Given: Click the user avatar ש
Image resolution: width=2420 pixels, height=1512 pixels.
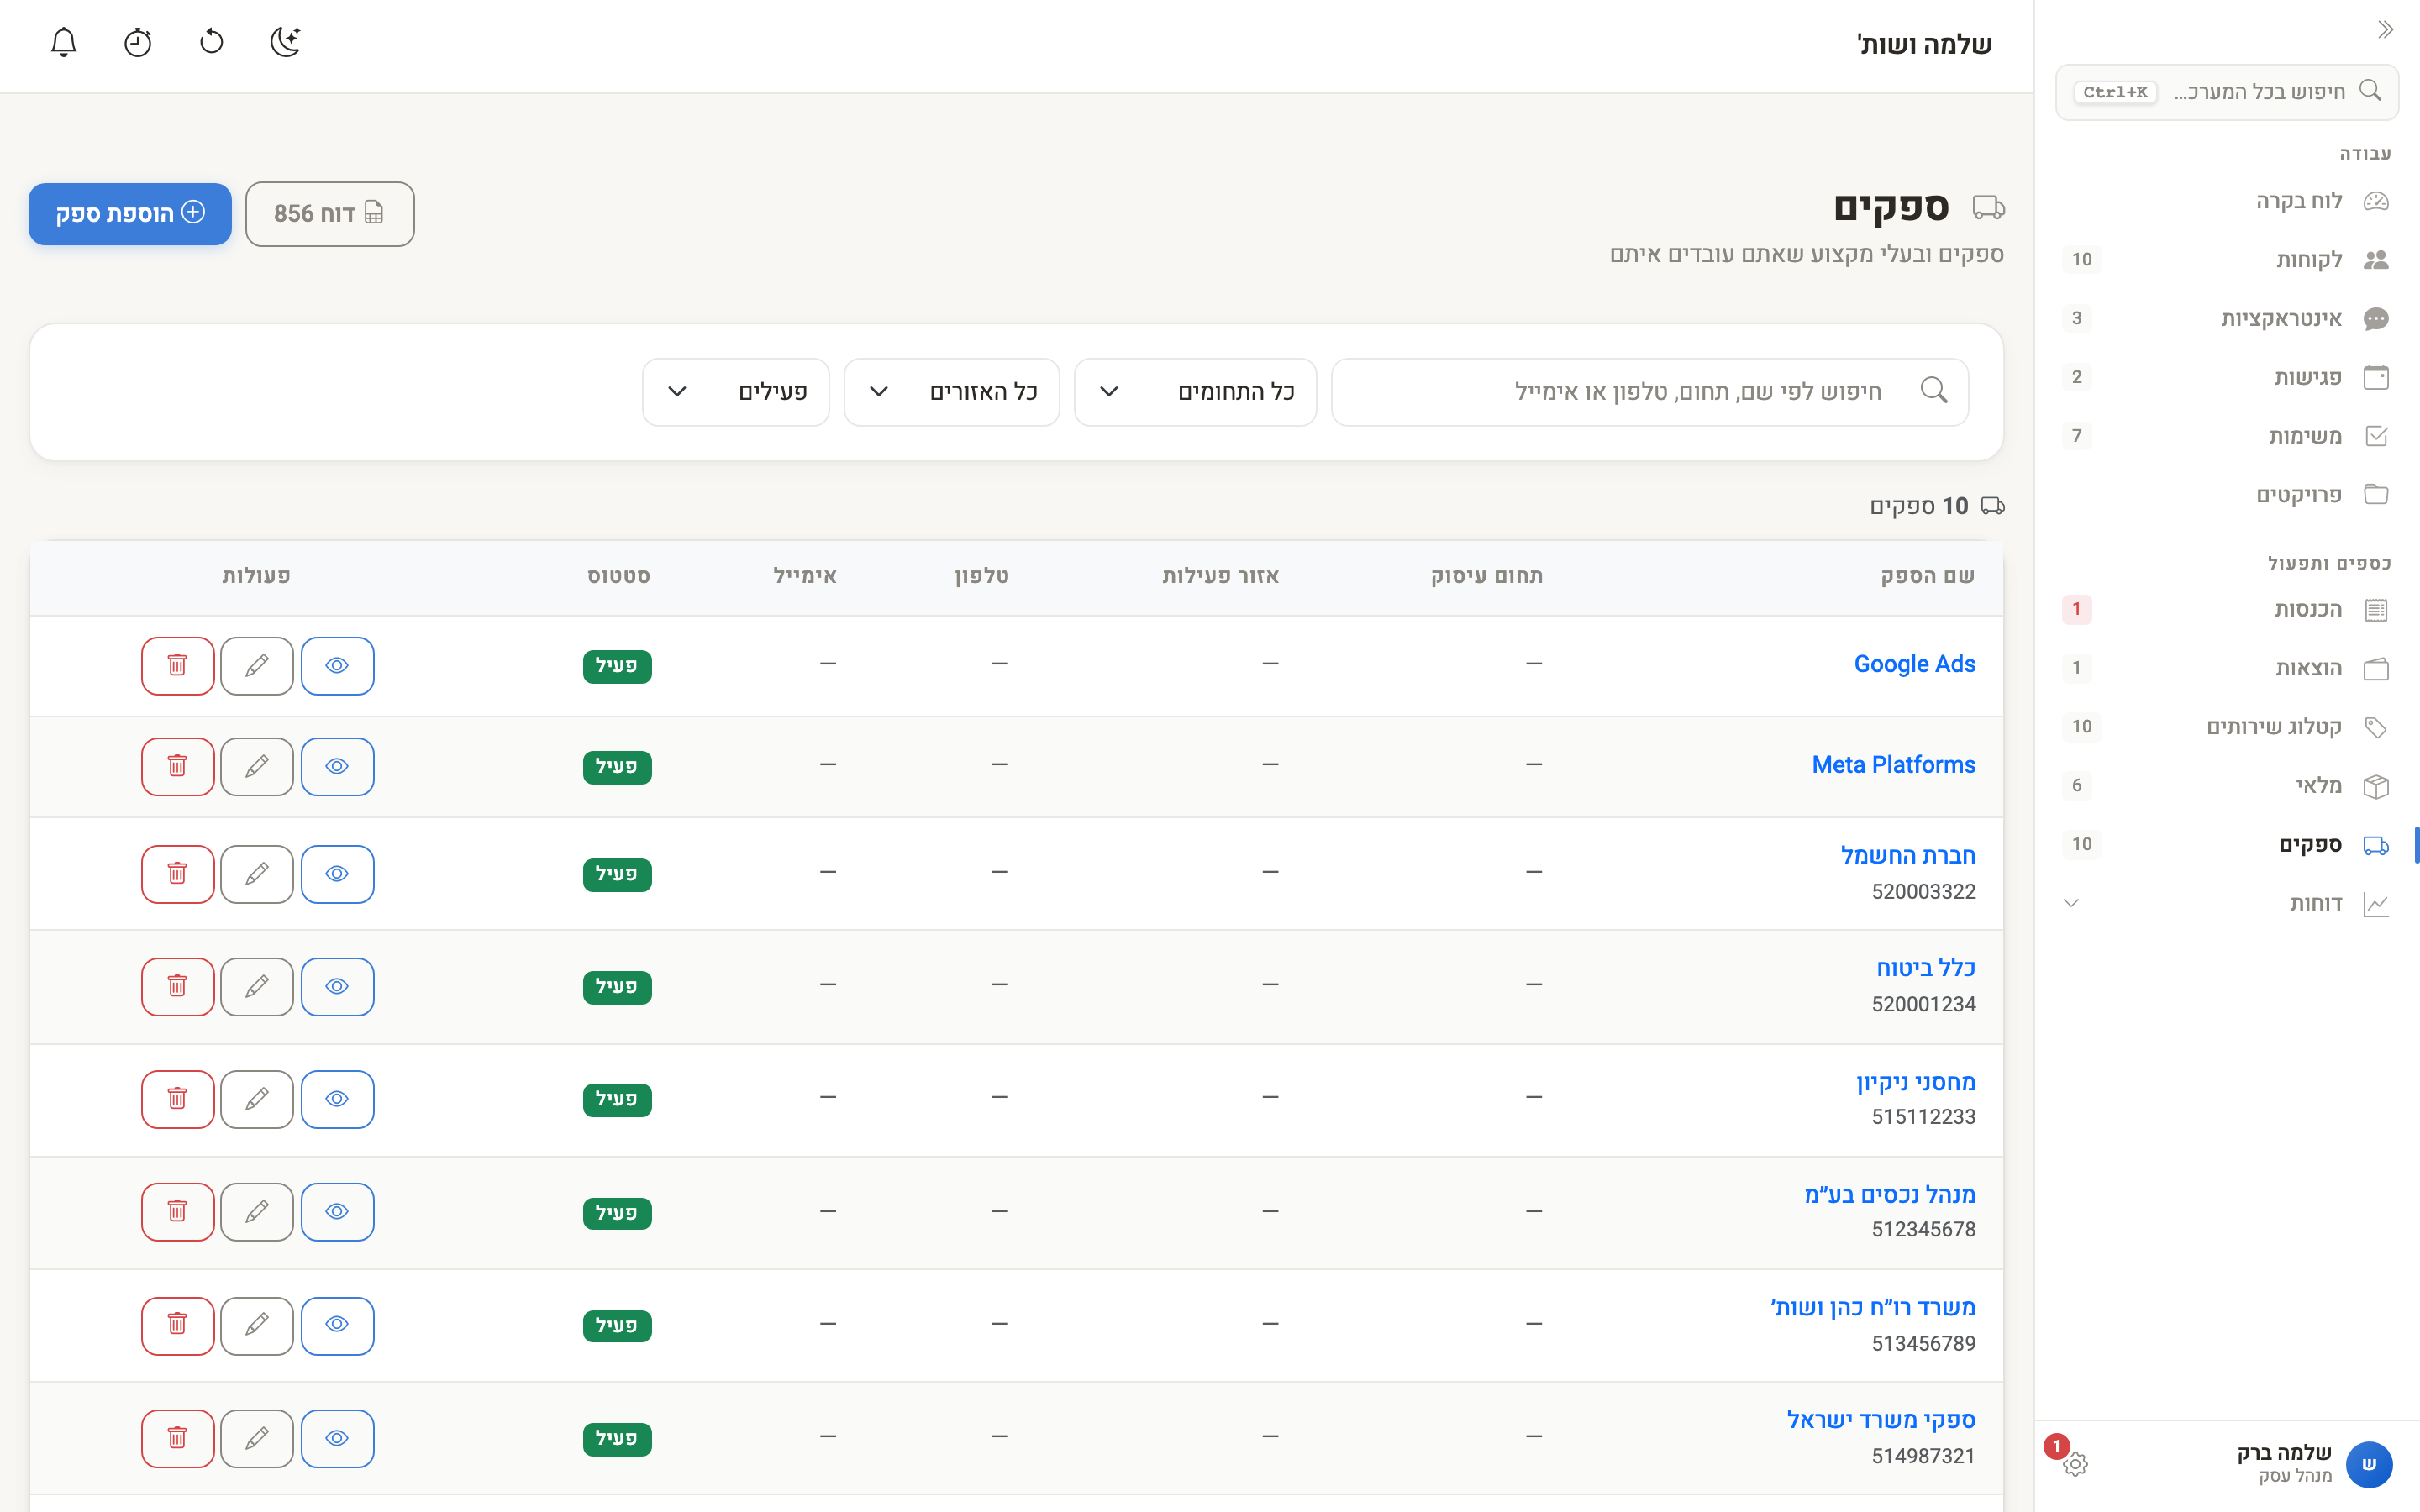Looking at the screenshot, I should click(2369, 1464).
